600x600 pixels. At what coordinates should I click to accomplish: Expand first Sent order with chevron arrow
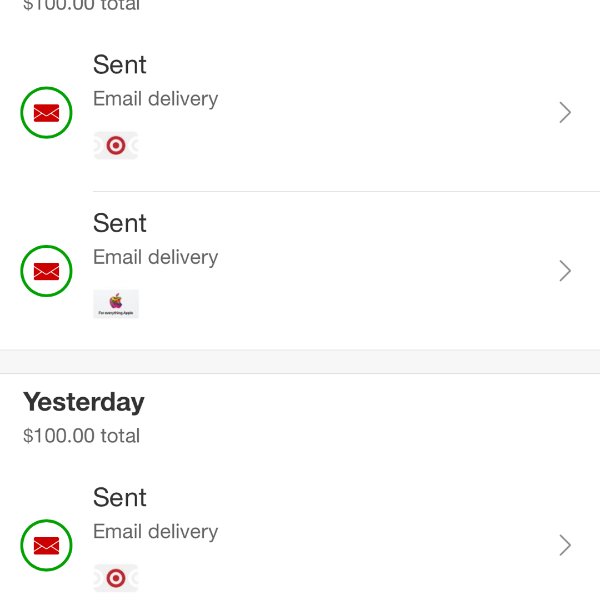click(x=565, y=112)
